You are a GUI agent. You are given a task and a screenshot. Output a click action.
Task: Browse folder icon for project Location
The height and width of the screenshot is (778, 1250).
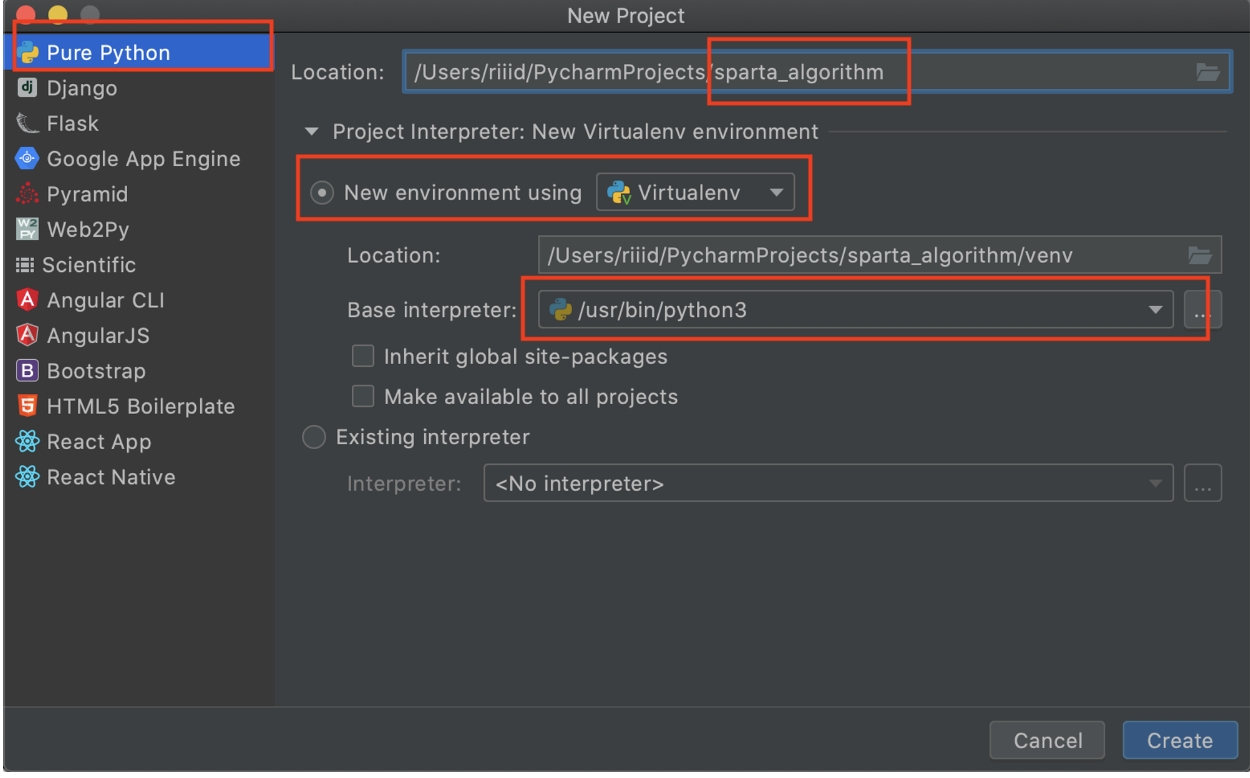[1208, 72]
